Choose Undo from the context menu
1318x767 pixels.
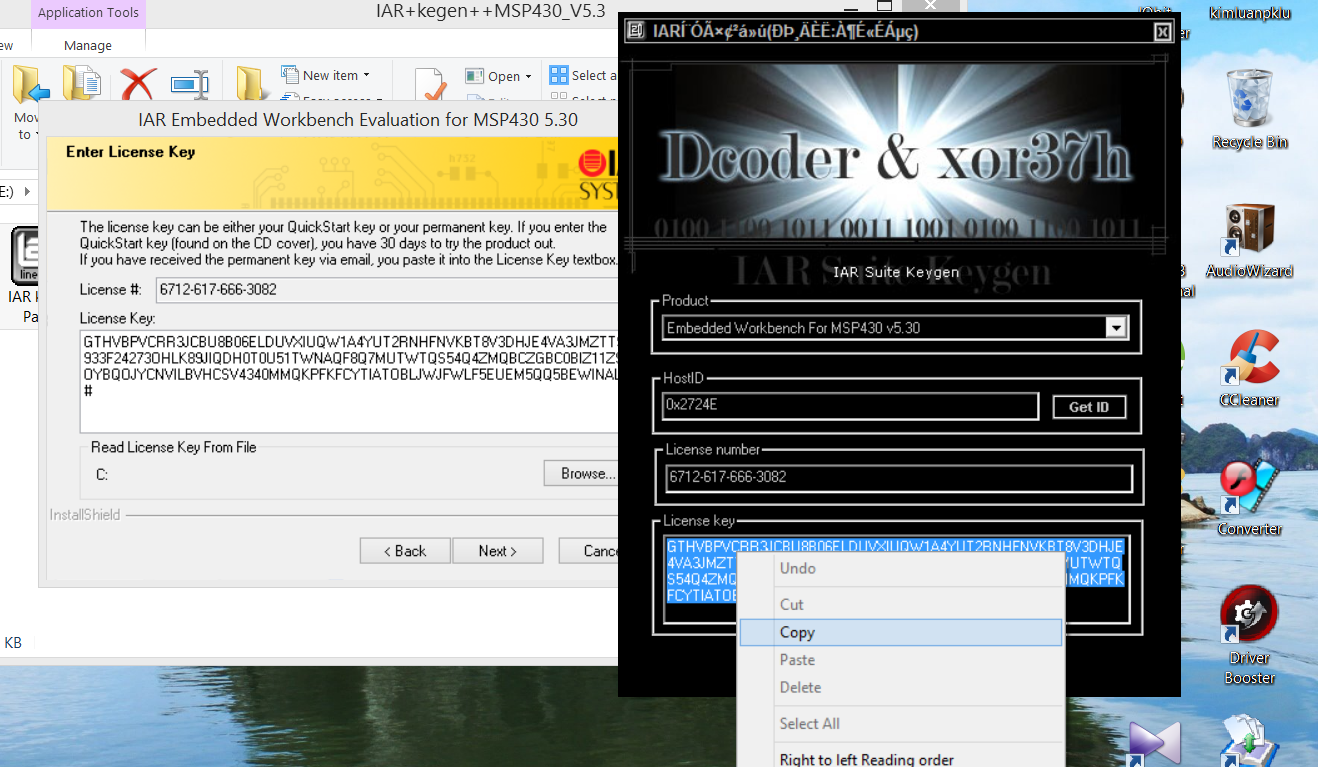tap(900, 568)
